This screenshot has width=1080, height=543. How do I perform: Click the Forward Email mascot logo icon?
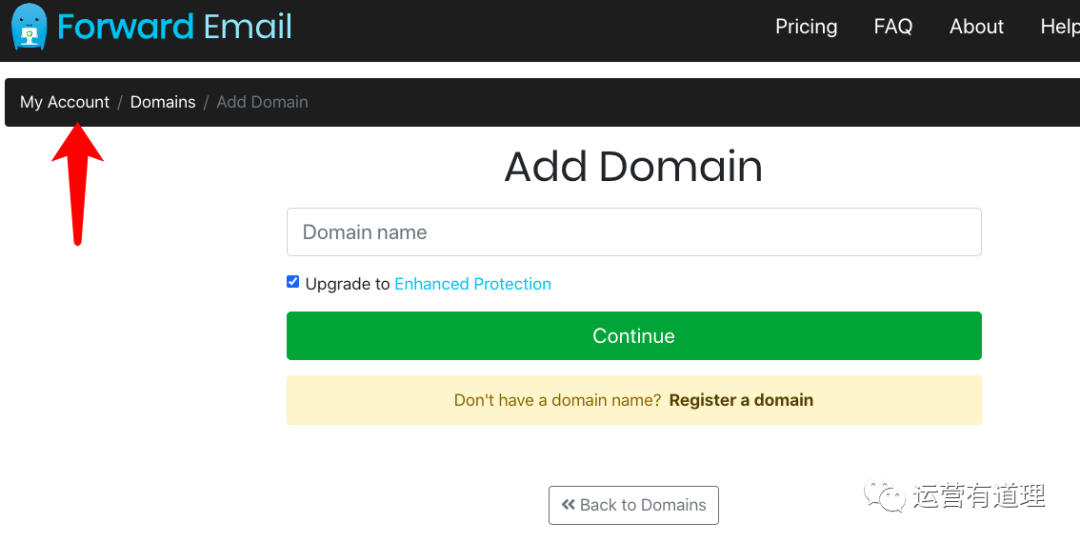[x=29, y=27]
